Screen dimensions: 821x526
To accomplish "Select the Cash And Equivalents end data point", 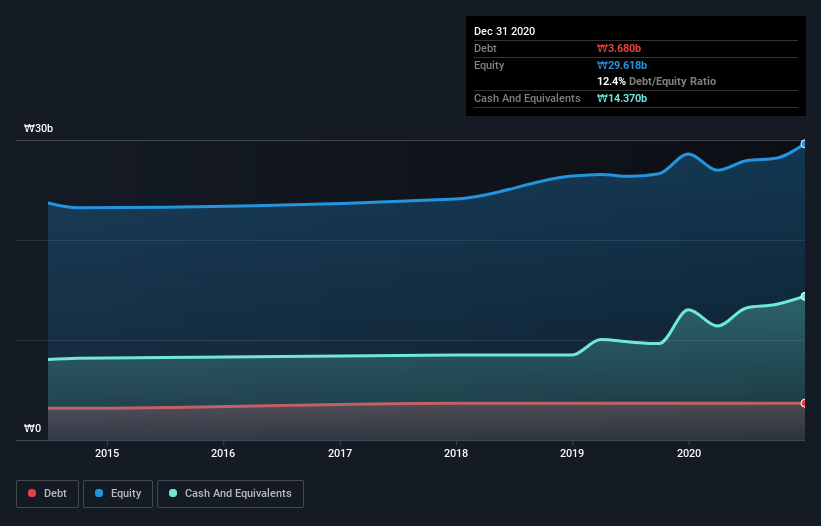I will click(804, 296).
